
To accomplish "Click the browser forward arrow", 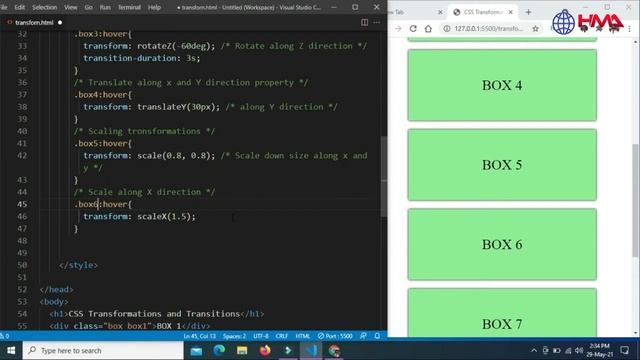I will coord(398,29).
